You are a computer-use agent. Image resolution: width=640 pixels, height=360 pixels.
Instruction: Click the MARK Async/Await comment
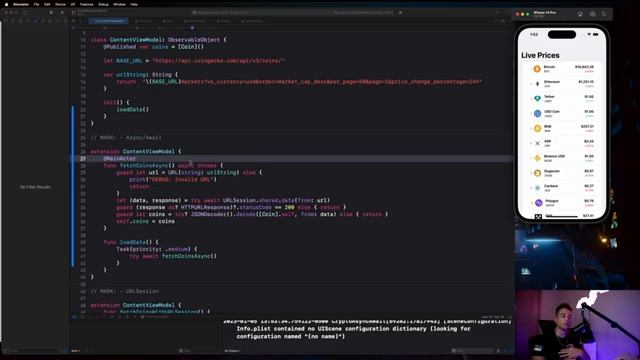point(126,138)
